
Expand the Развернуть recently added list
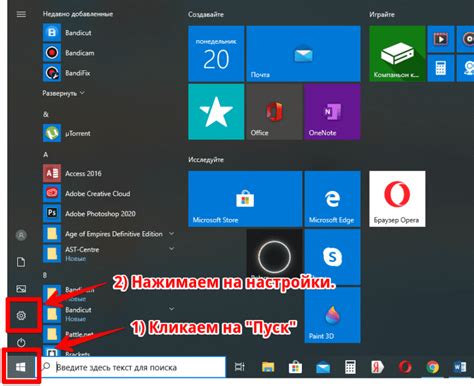point(63,93)
